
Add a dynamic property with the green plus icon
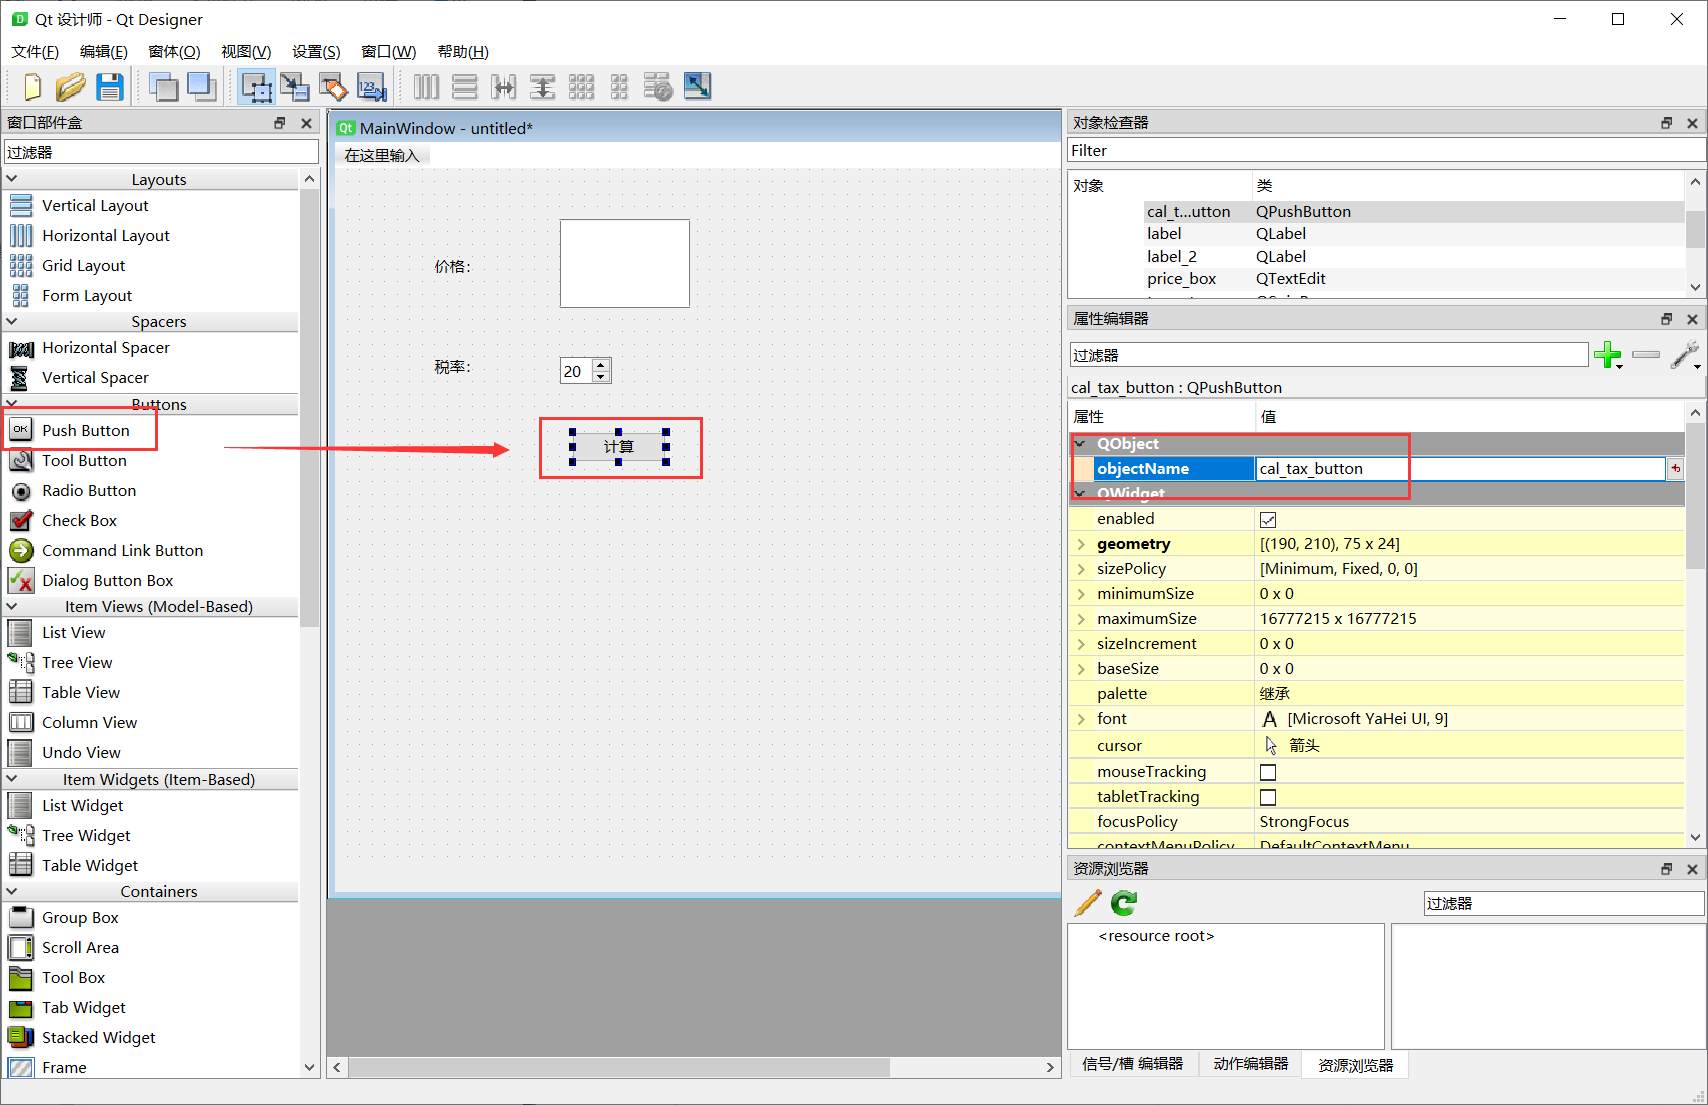pyautogui.click(x=1609, y=355)
